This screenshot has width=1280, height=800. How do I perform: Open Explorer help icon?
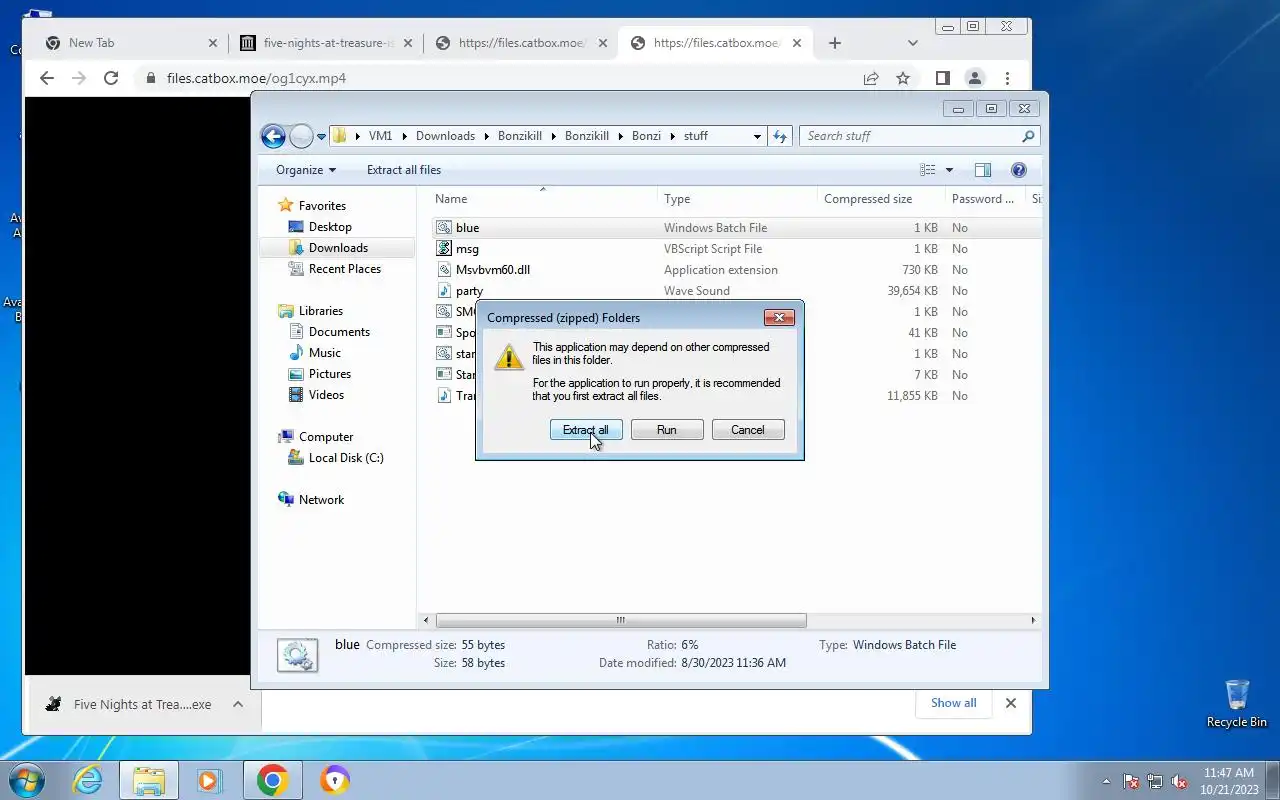1019,170
